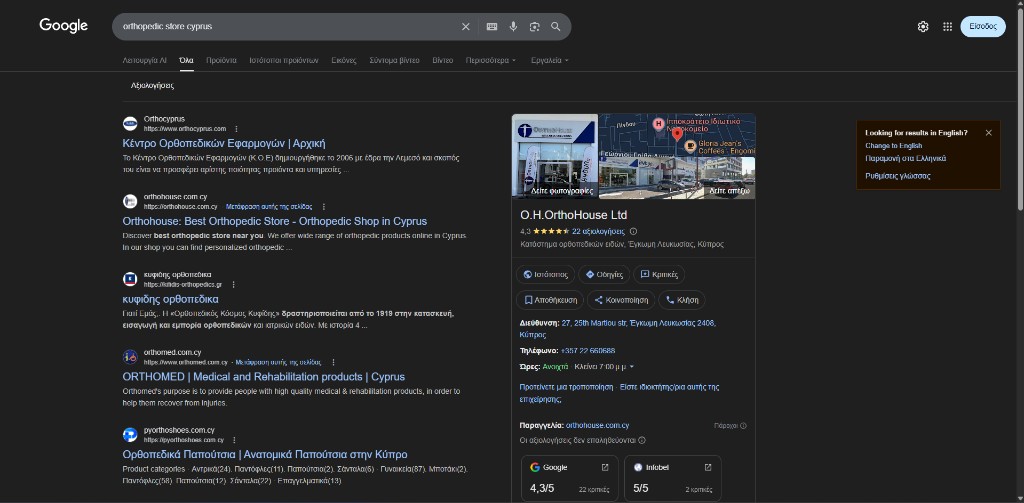Click the Παροχοί info icon
This screenshot has height=503, width=1024.
coord(743,426)
